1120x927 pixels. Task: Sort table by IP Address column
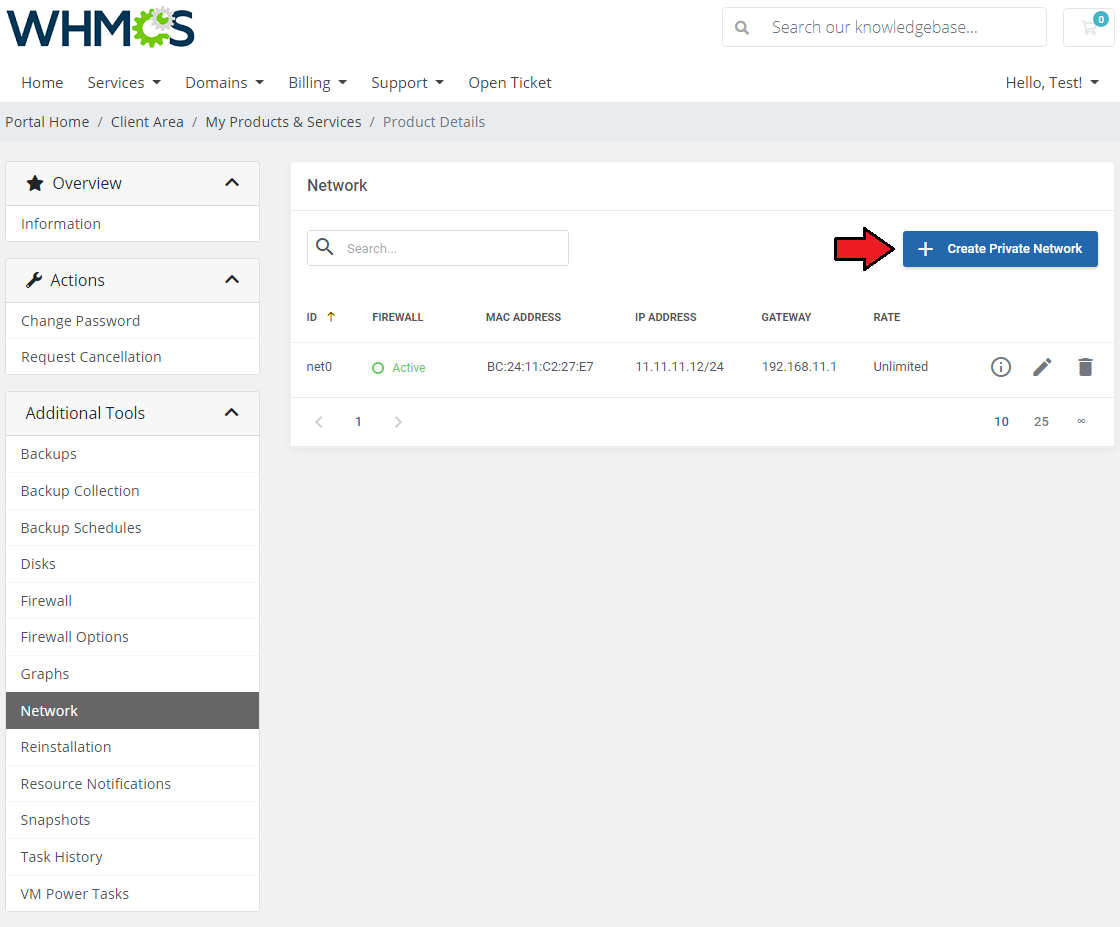pos(666,317)
